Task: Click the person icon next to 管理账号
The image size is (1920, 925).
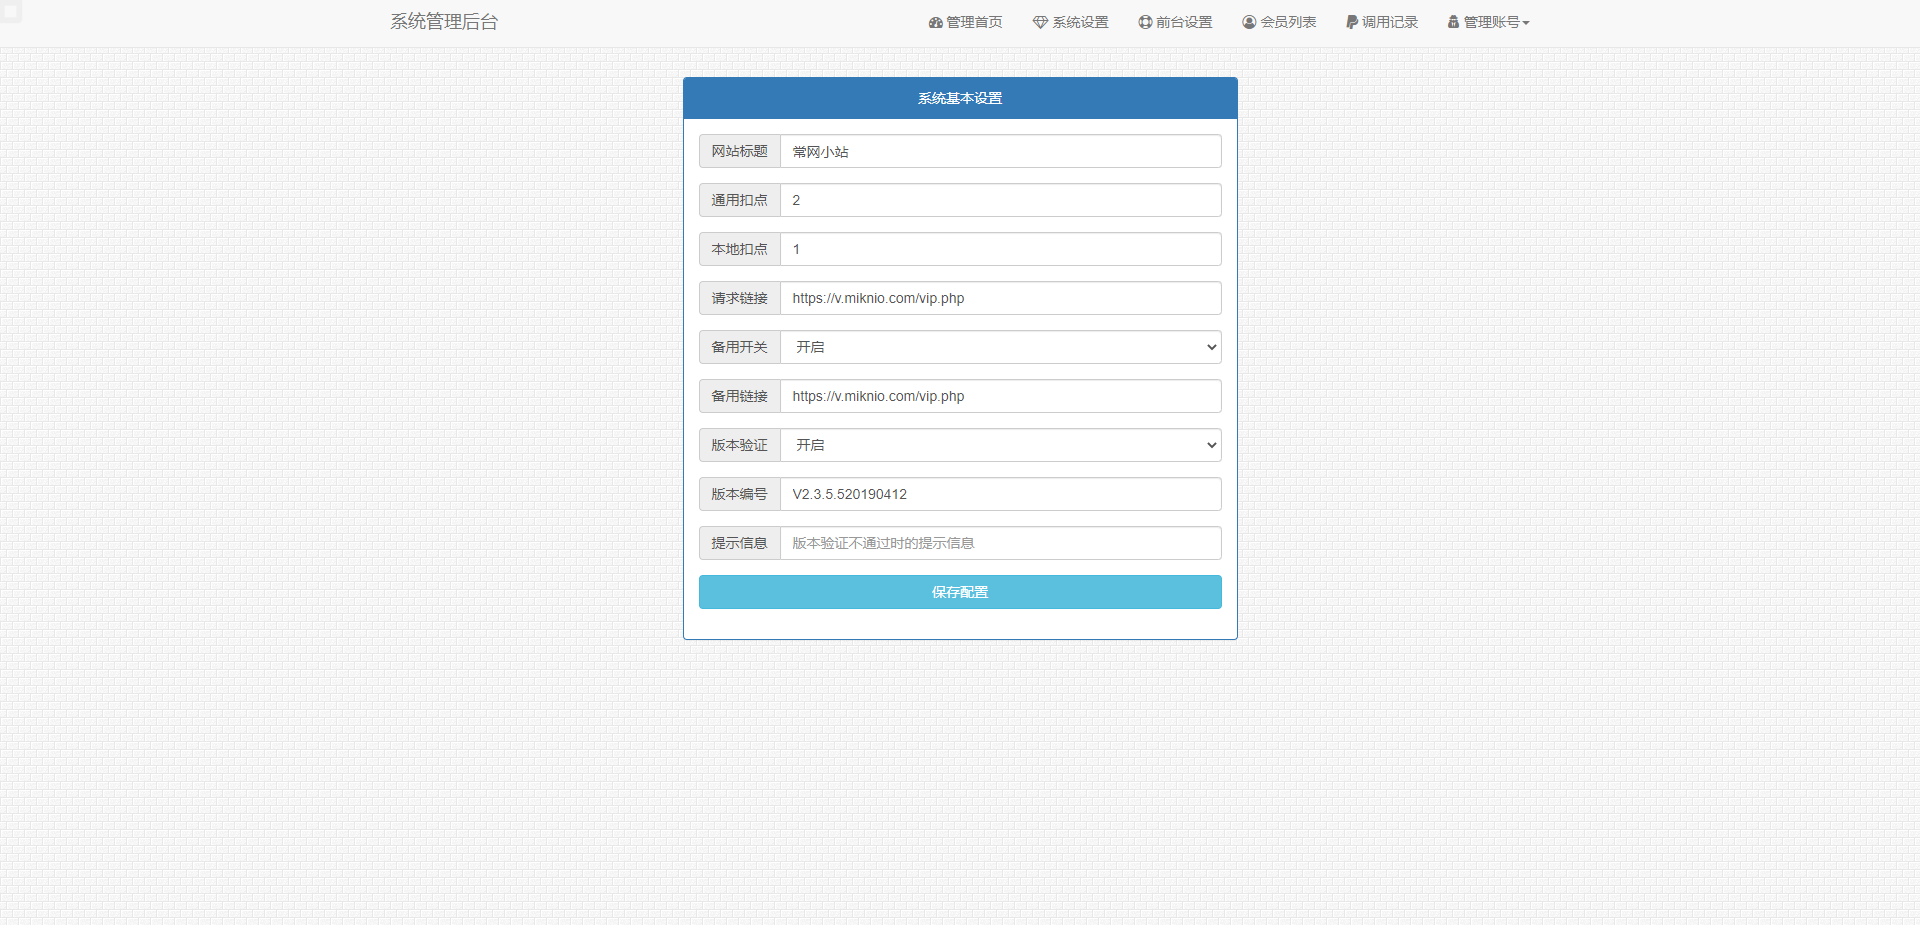Action: [x=1452, y=21]
